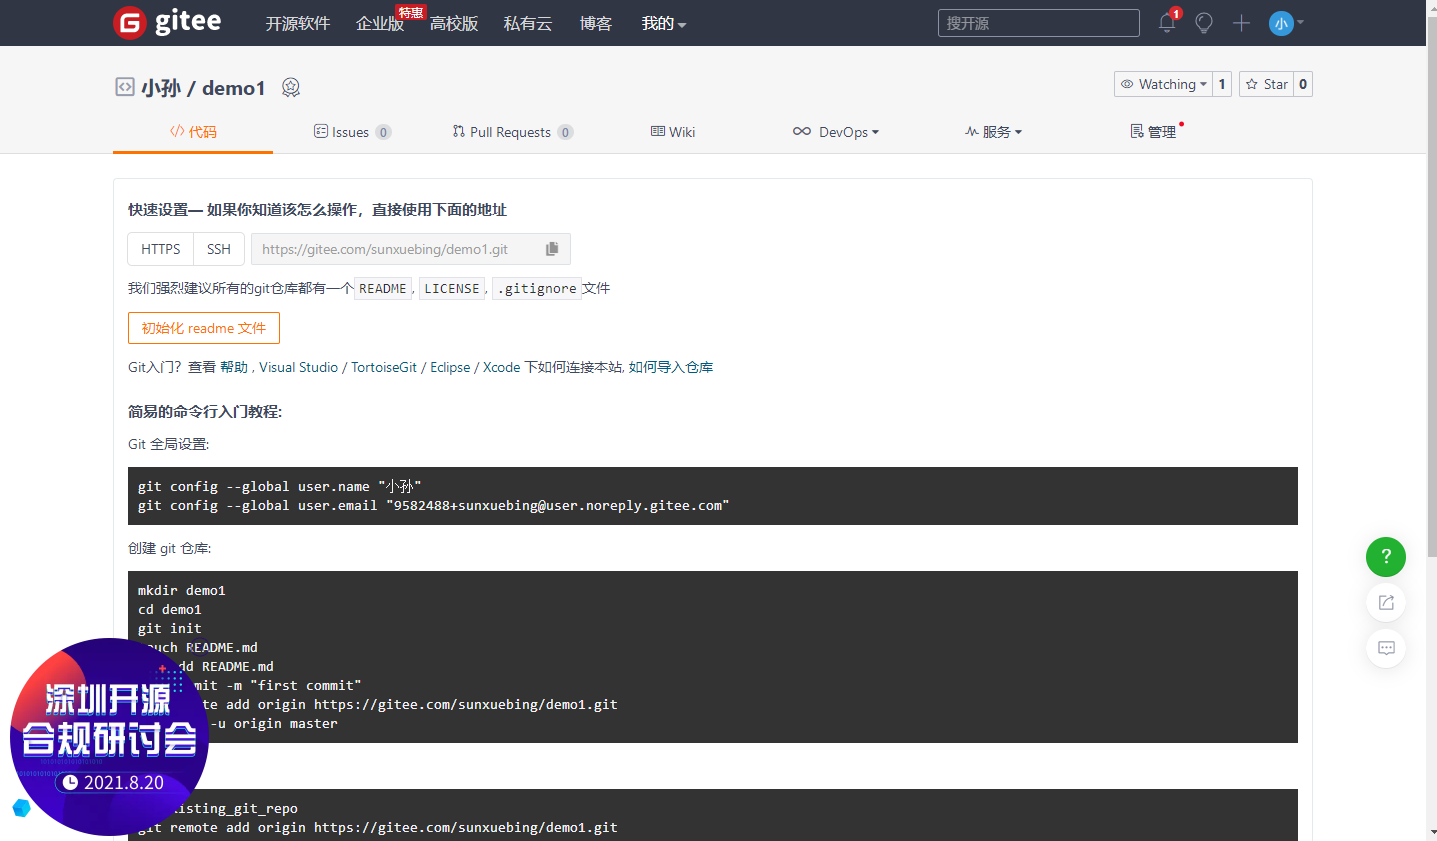Open the Visual Studio link
The image size is (1437, 841).
click(299, 367)
